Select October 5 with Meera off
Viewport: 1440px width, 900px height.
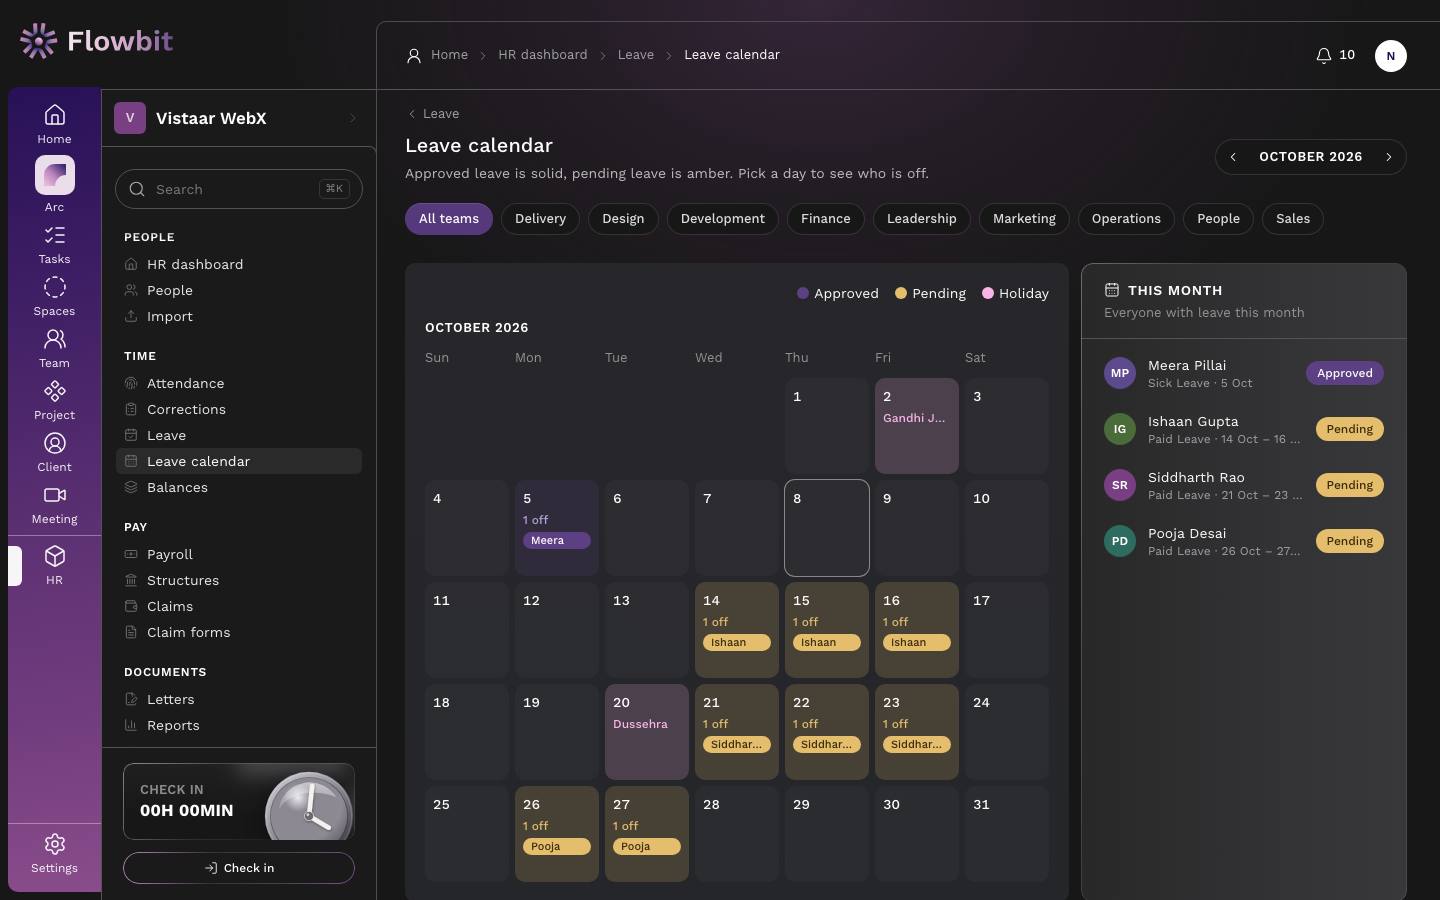[x=557, y=528]
